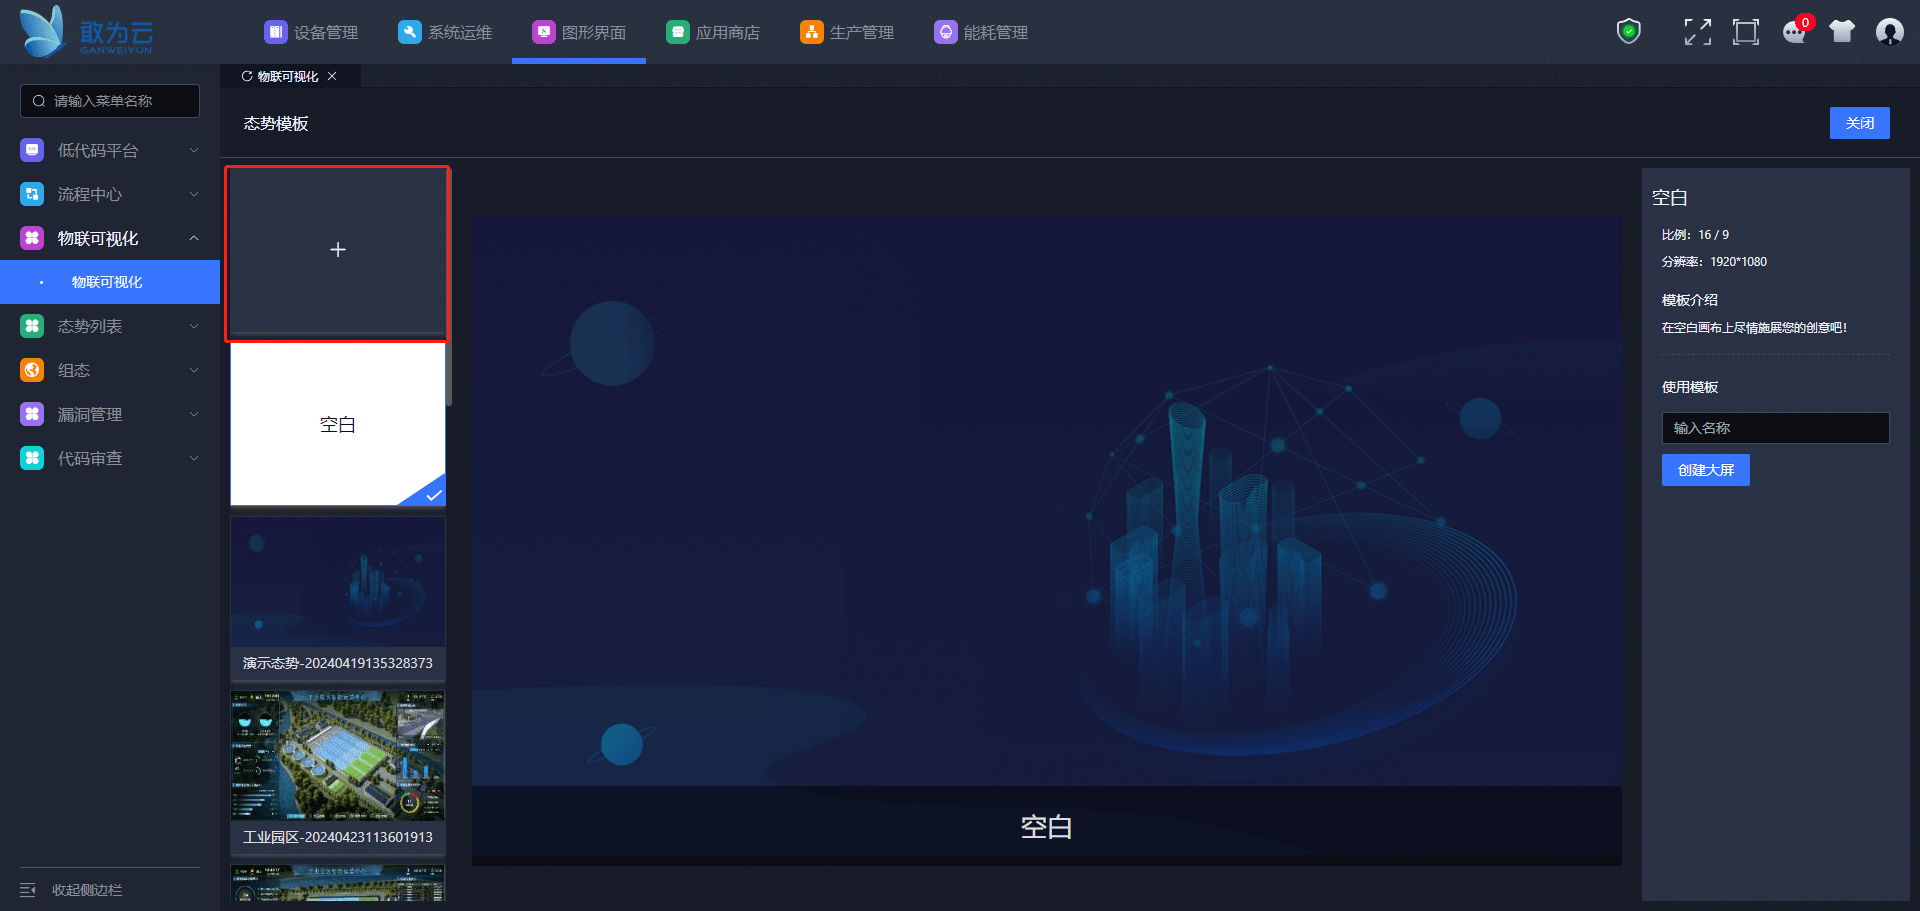Expand the 态势列表 menu chevron
The height and width of the screenshot is (911, 1920).
point(194,326)
